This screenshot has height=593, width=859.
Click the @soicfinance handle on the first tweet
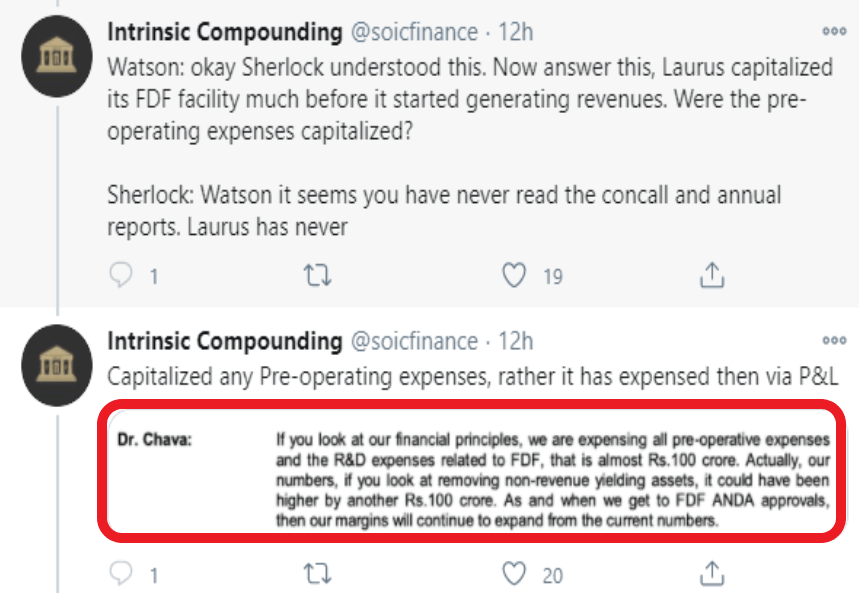(413, 32)
